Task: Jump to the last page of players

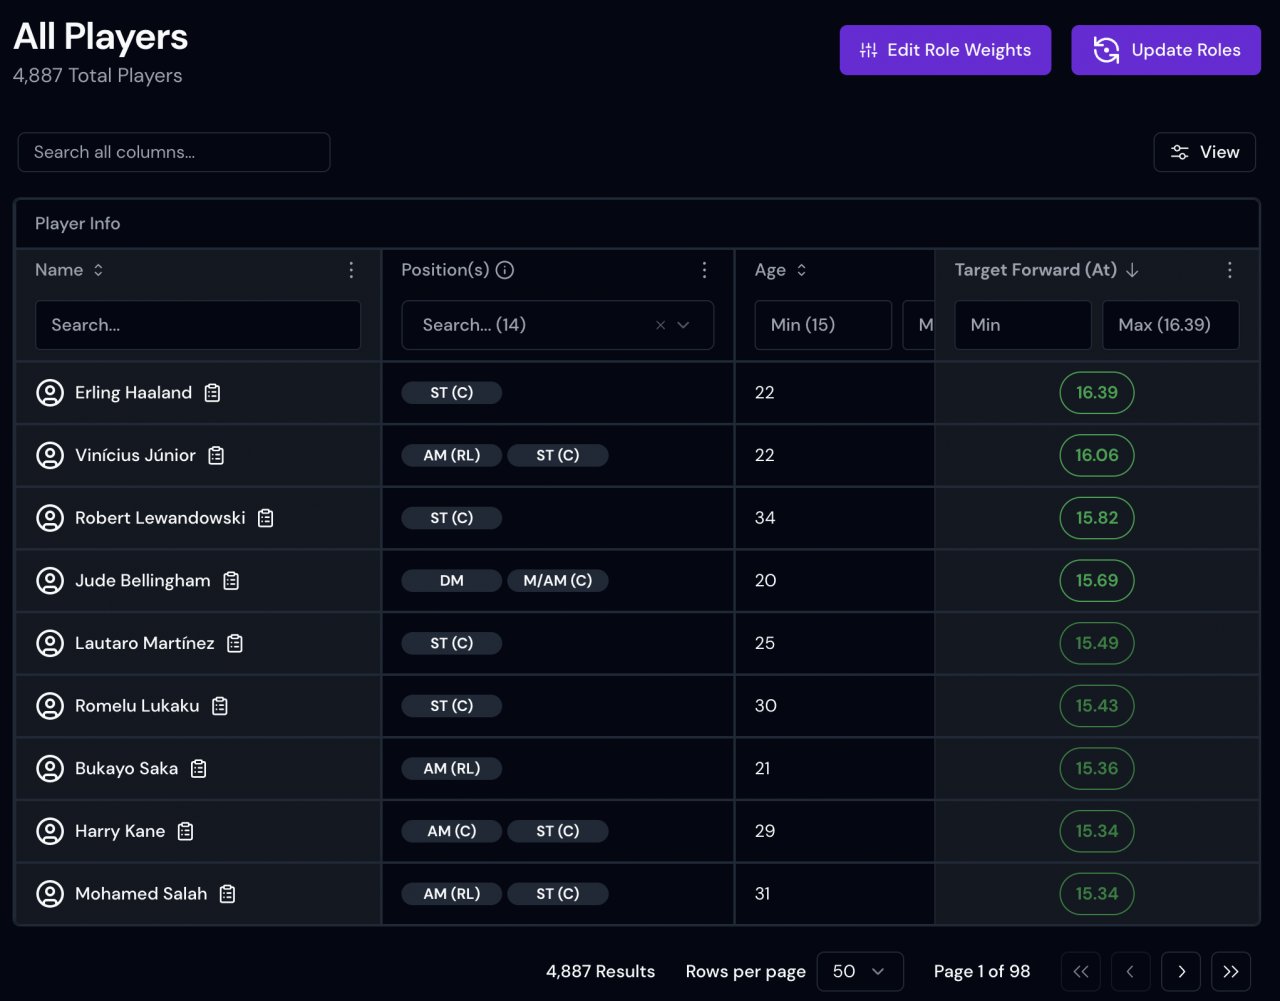Action: [x=1231, y=971]
